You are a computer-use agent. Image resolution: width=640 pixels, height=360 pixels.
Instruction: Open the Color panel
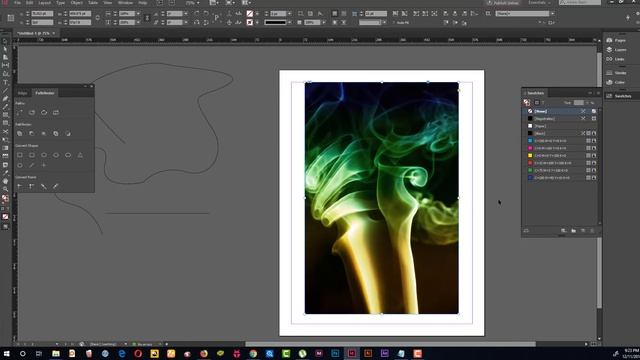[617, 82]
